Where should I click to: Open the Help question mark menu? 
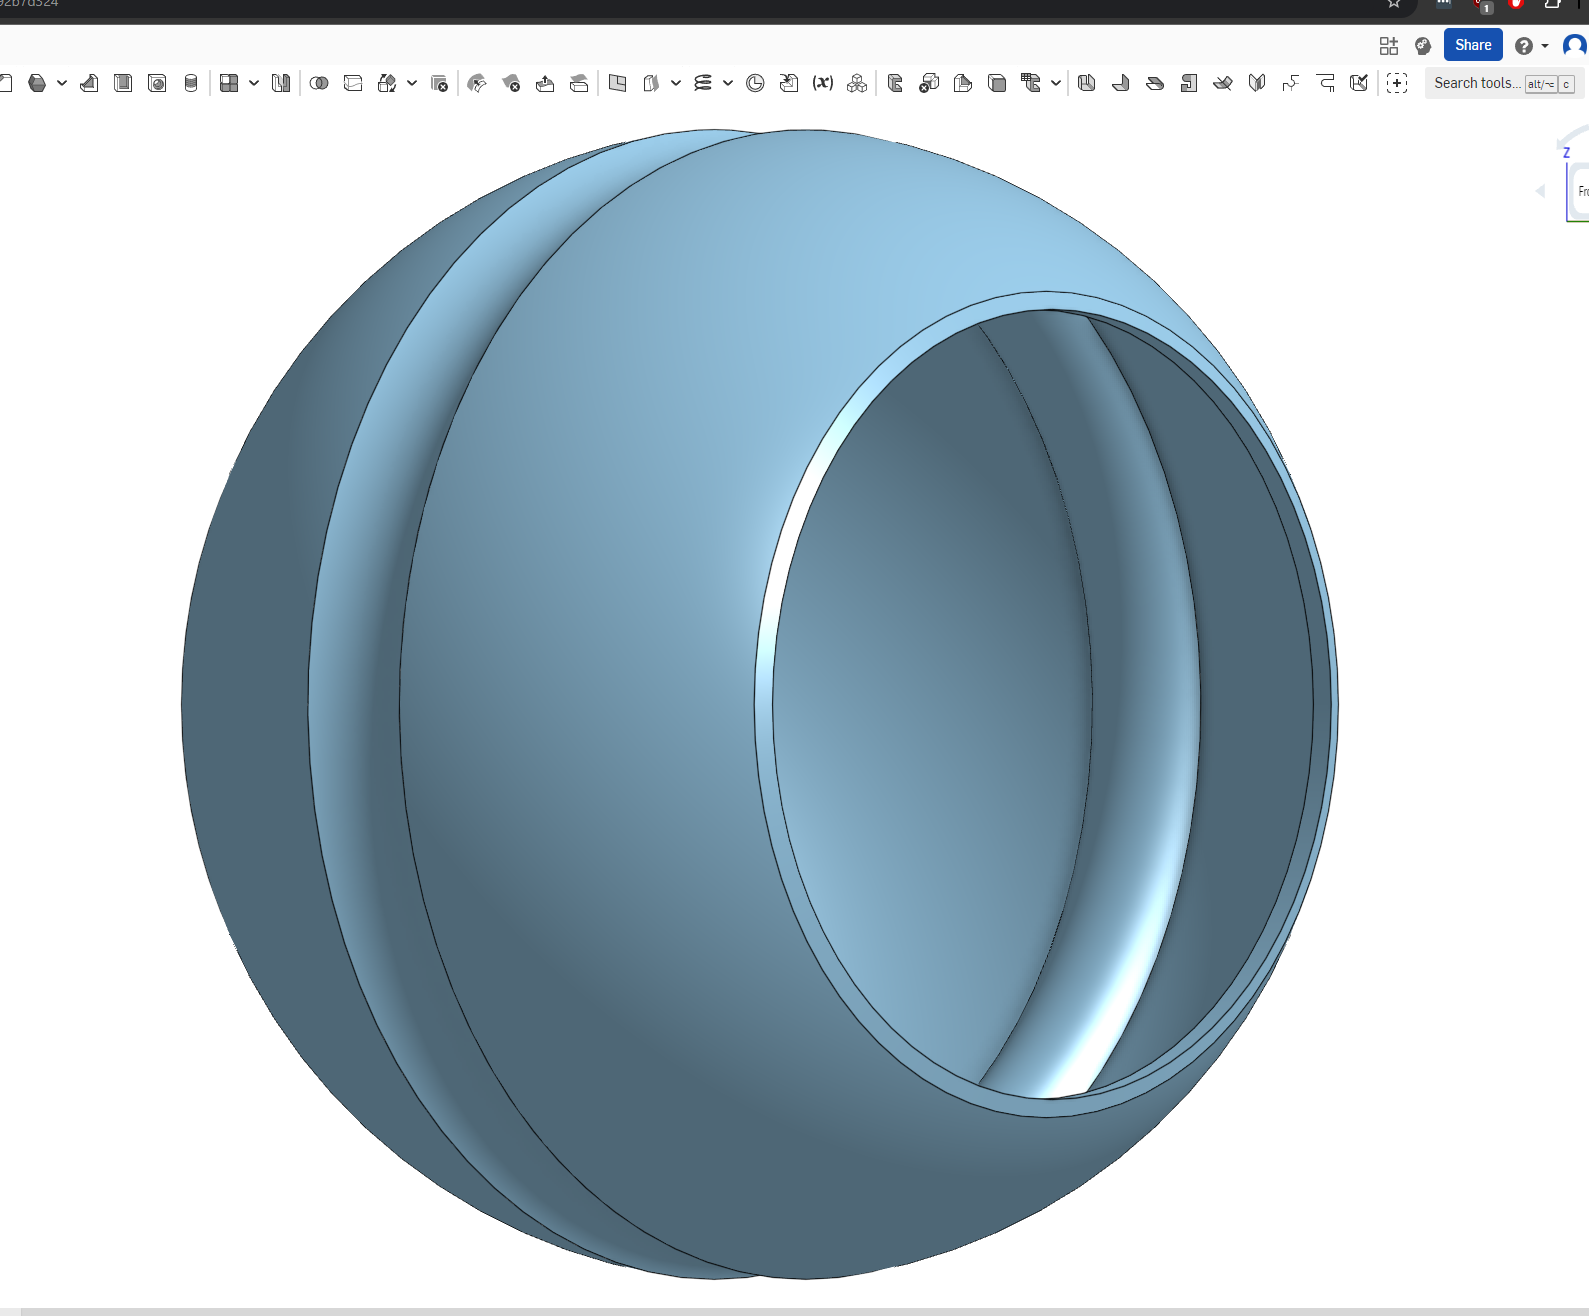pos(1524,46)
